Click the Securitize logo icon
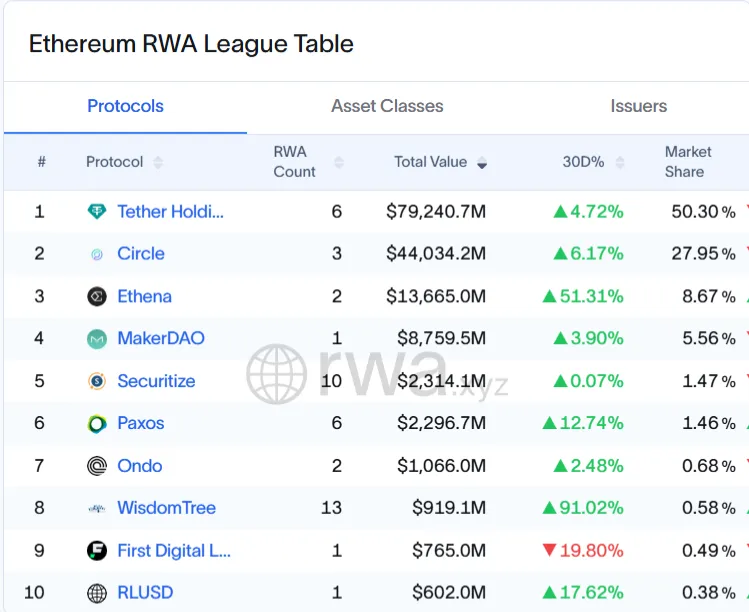 [x=97, y=381]
